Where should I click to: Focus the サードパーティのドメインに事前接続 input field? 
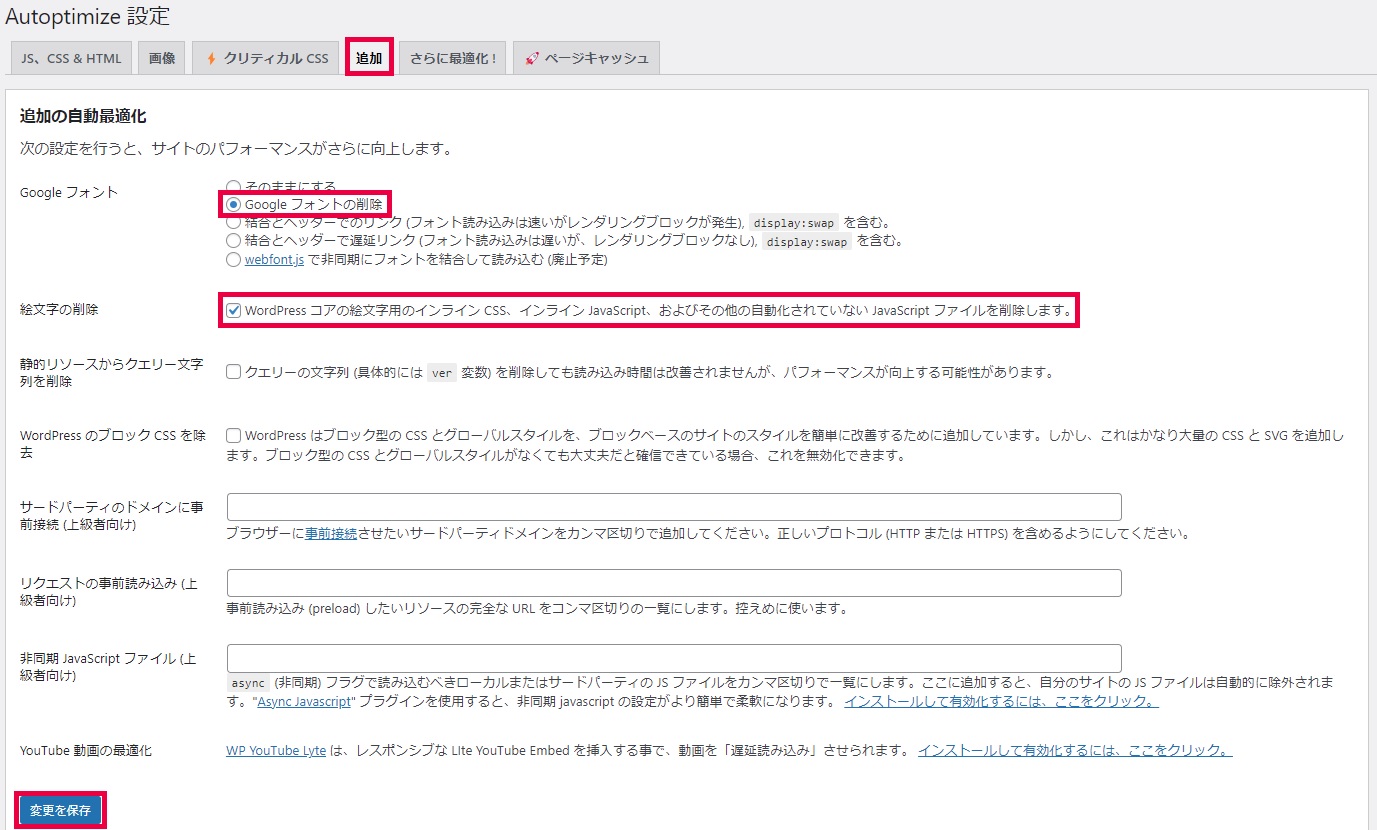click(674, 507)
